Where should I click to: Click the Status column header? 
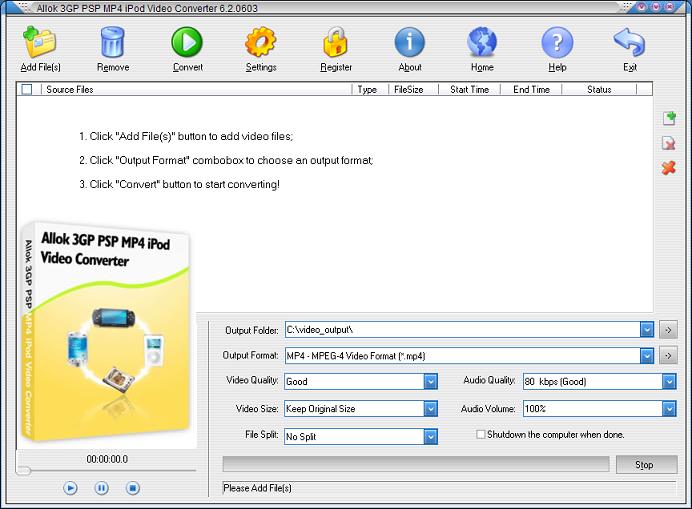(599, 89)
